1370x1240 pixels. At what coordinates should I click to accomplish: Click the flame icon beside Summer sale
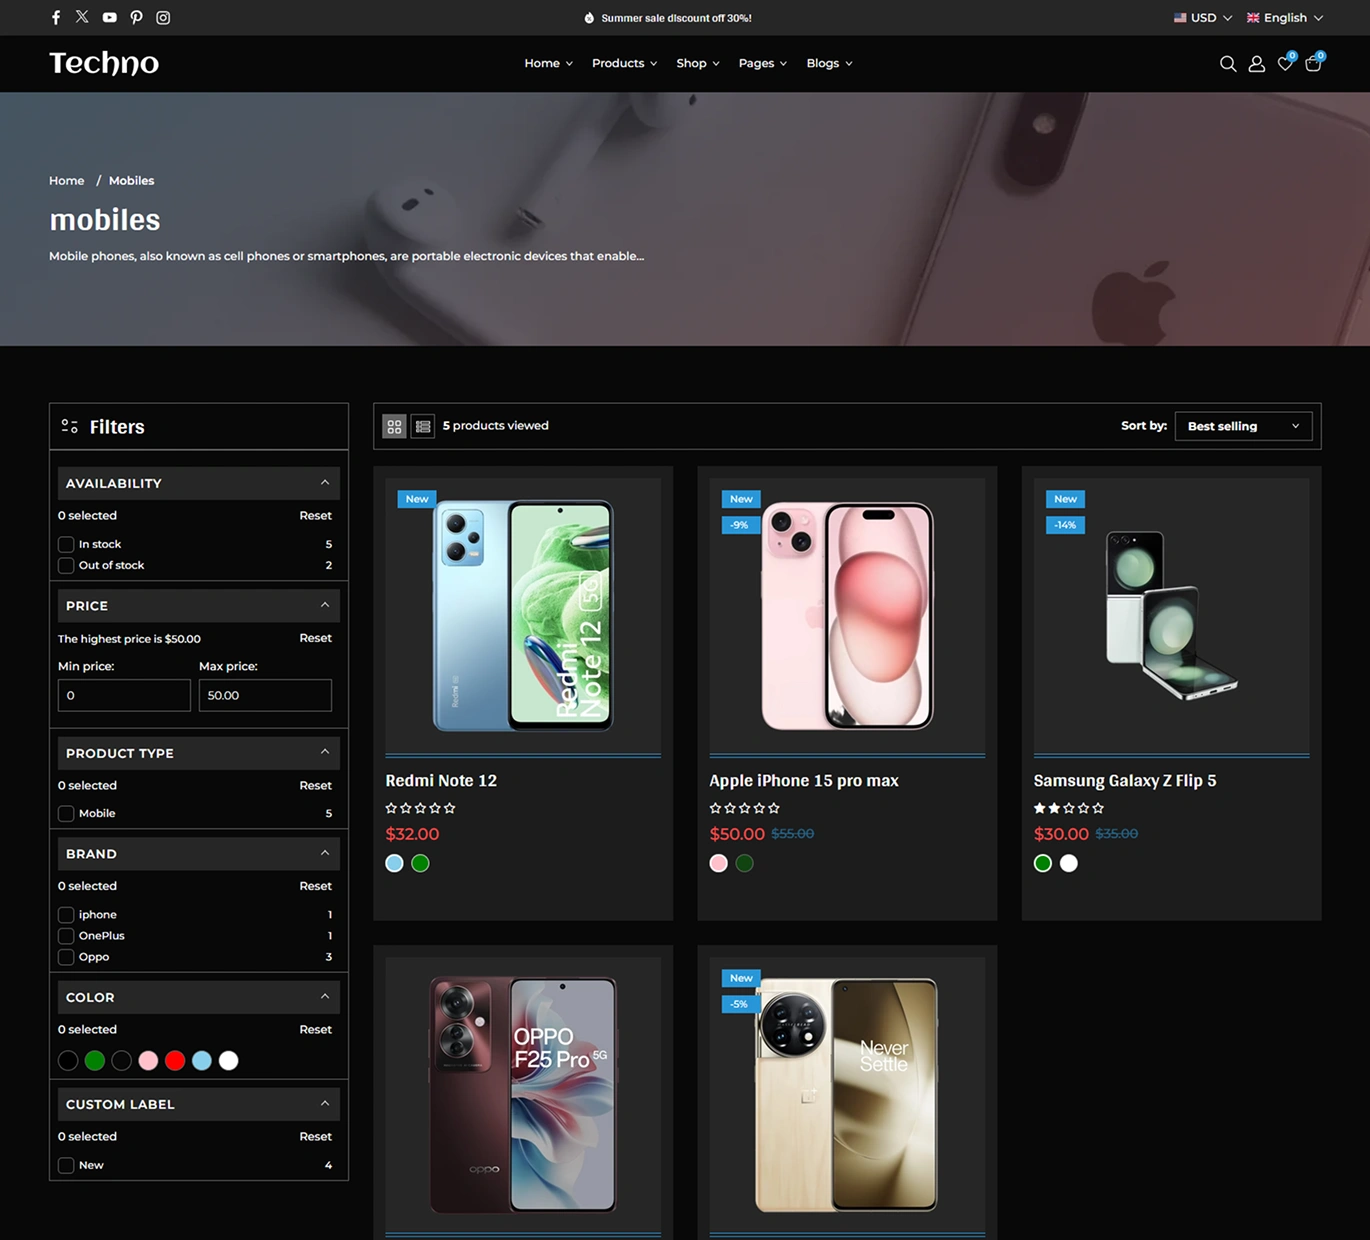coord(589,18)
